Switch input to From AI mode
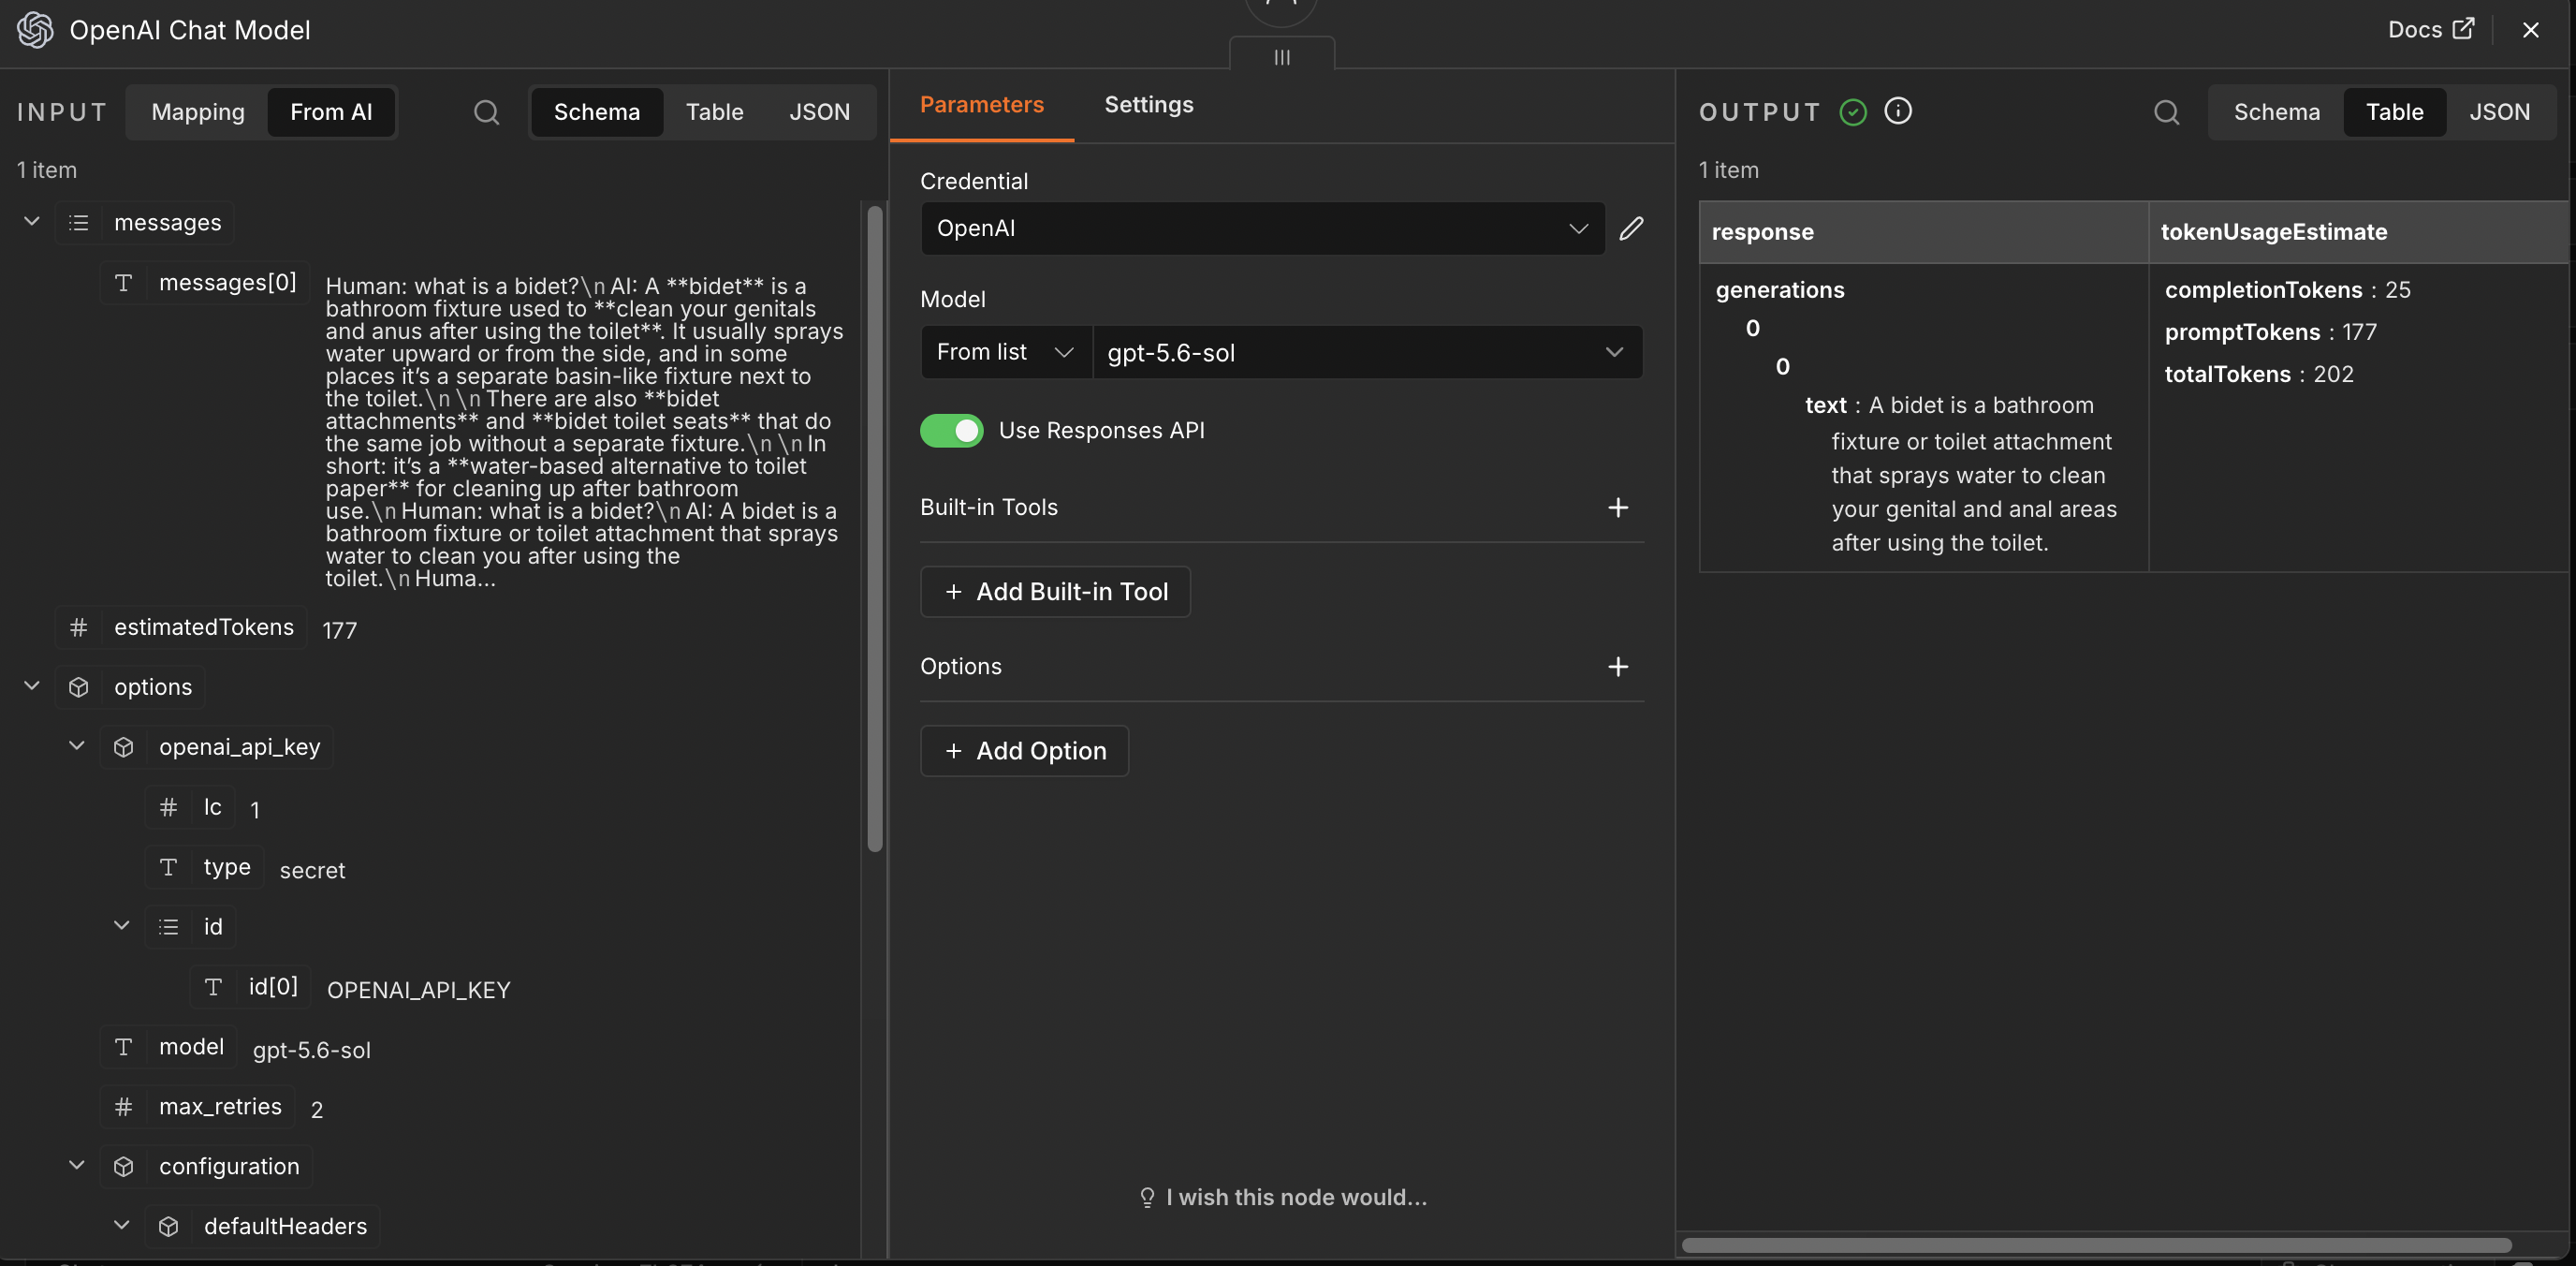The height and width of the screenshot is (1266, 2576). coord(331,112)
